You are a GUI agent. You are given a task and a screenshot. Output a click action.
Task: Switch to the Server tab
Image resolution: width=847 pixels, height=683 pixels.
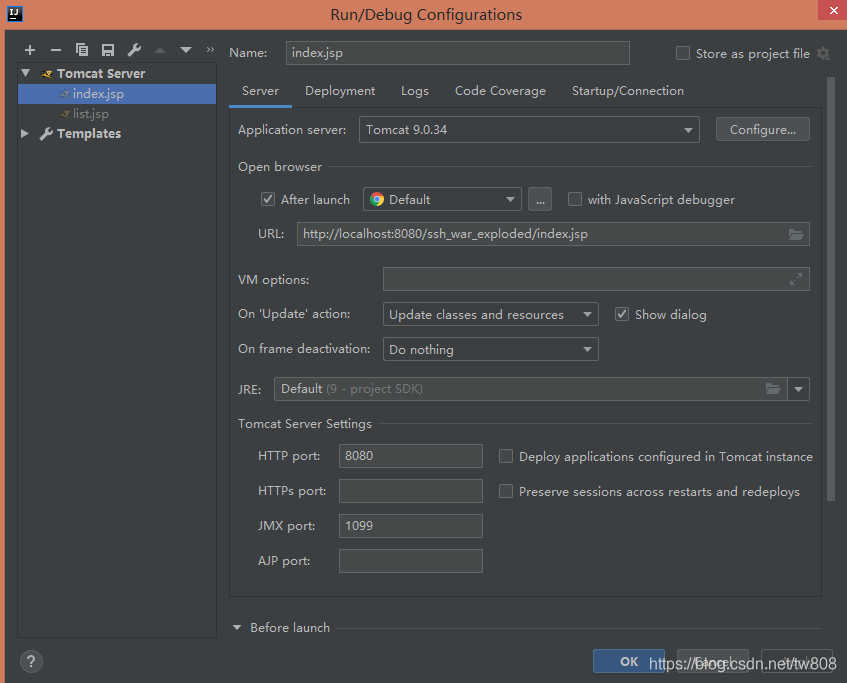coord(260,91)
